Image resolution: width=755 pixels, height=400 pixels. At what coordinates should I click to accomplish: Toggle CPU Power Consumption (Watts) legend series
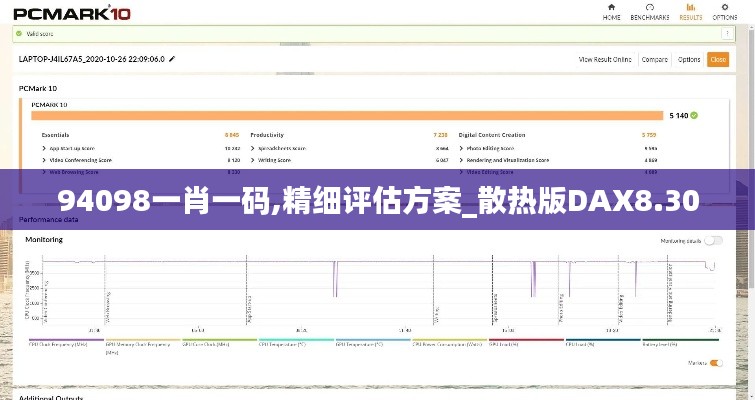(450, 342)
